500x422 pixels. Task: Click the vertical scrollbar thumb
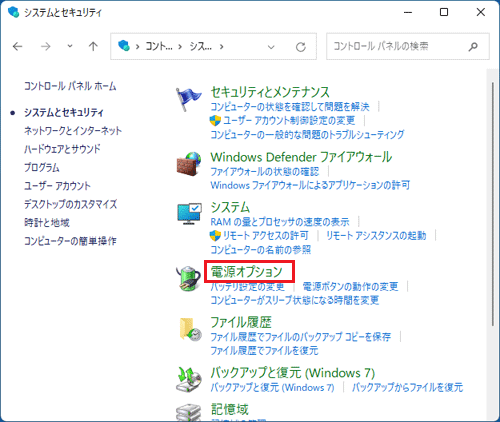[493, 204]
